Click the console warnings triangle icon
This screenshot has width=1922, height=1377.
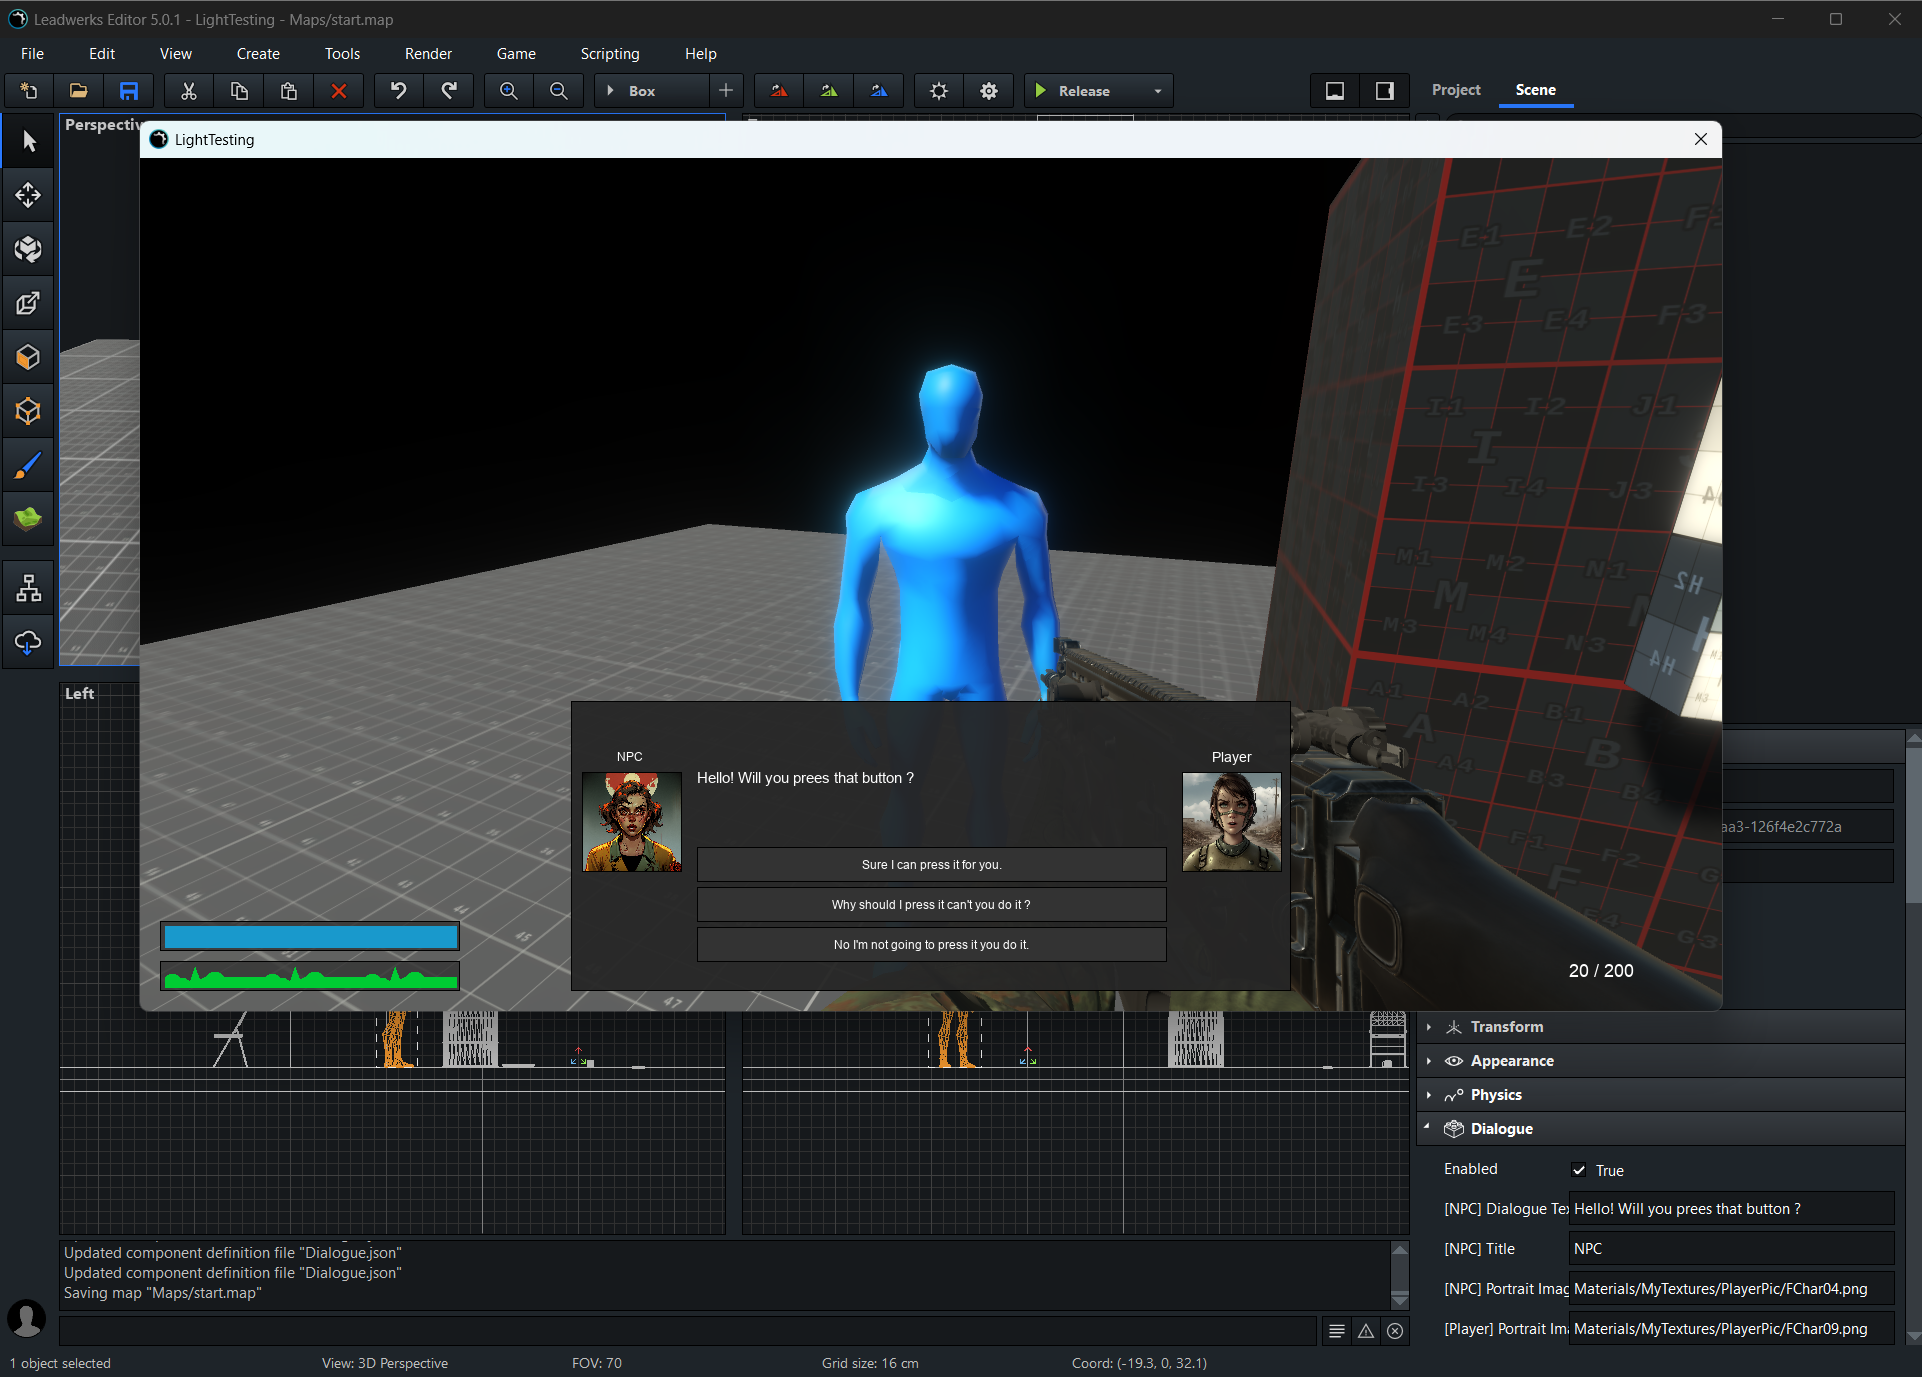tap(1366, 1331)
